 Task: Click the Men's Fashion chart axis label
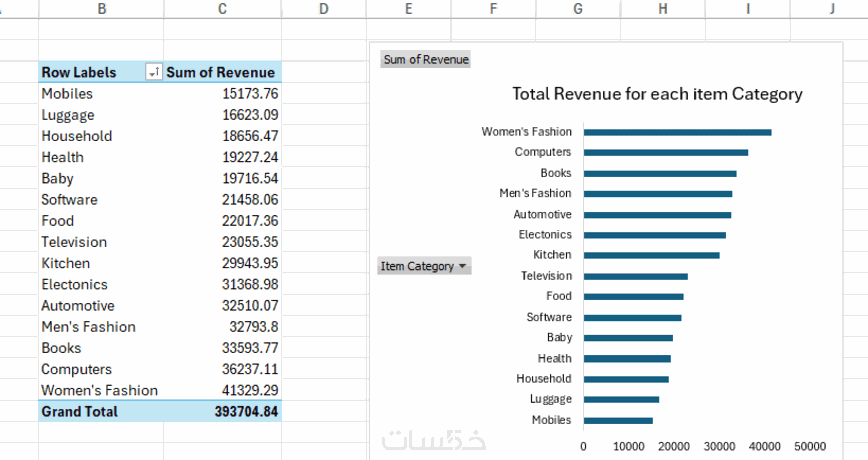535,193
